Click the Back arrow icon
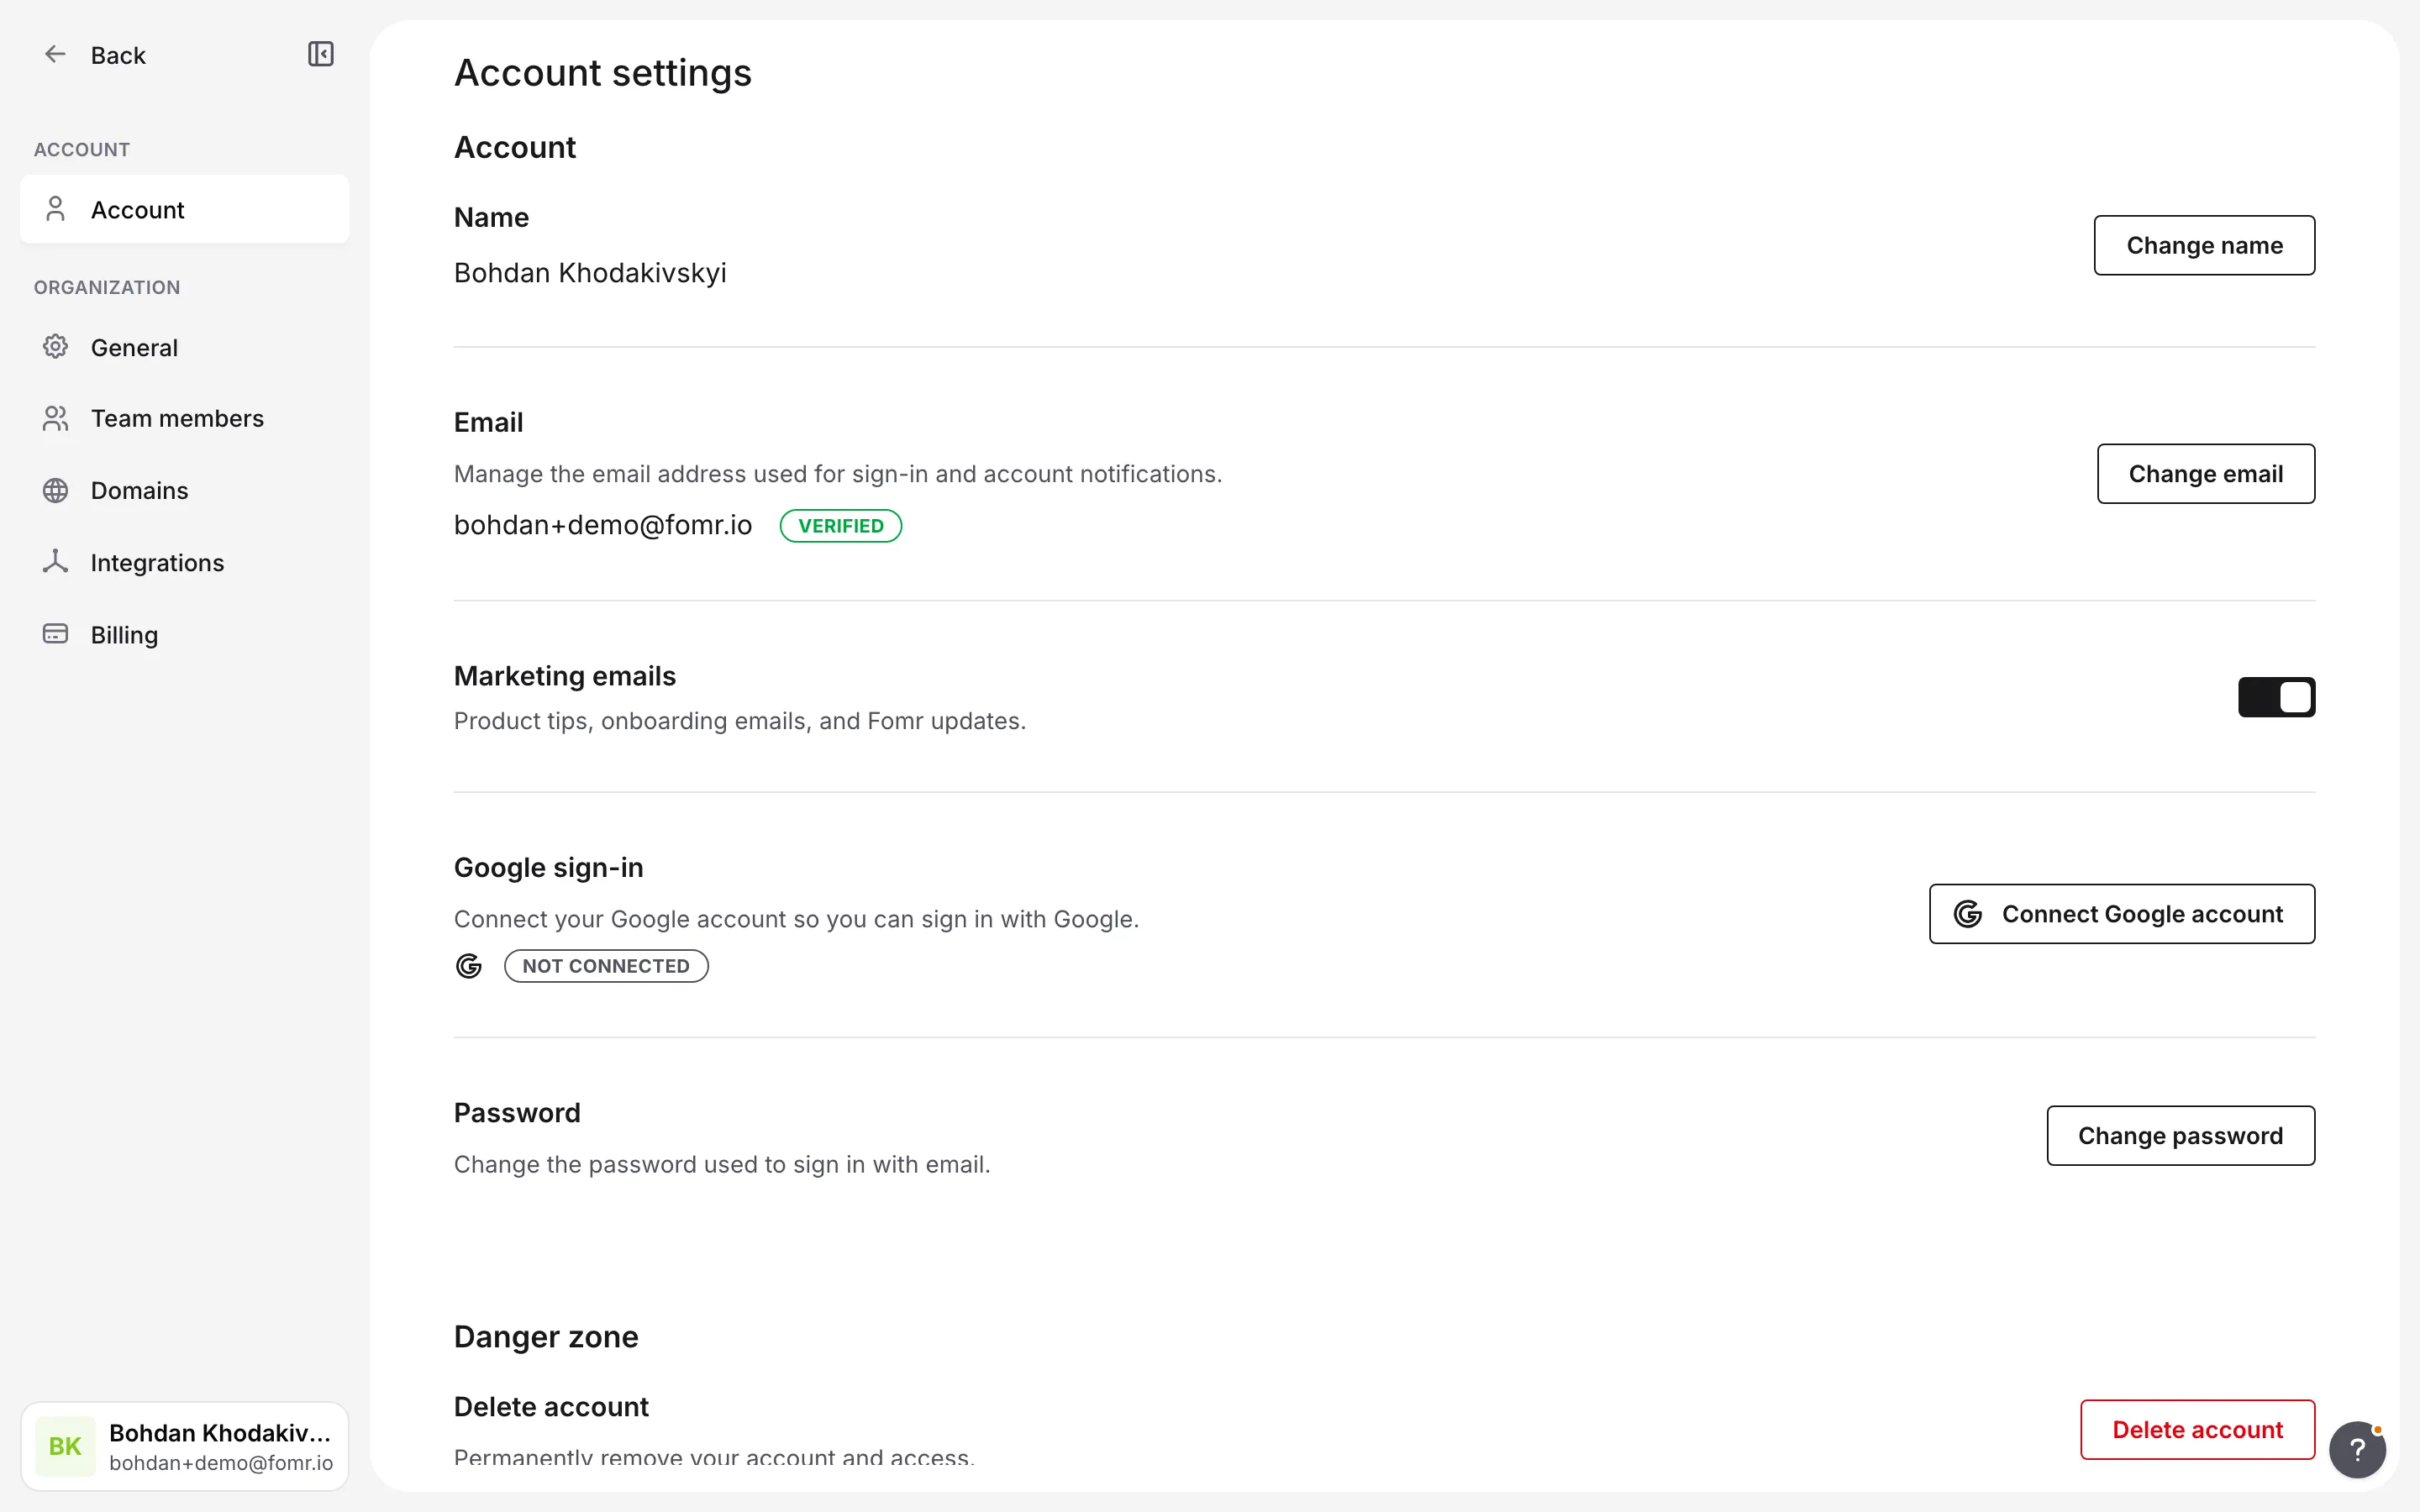This screenshot has width=2420, height=1512. (x=55, y=54)
